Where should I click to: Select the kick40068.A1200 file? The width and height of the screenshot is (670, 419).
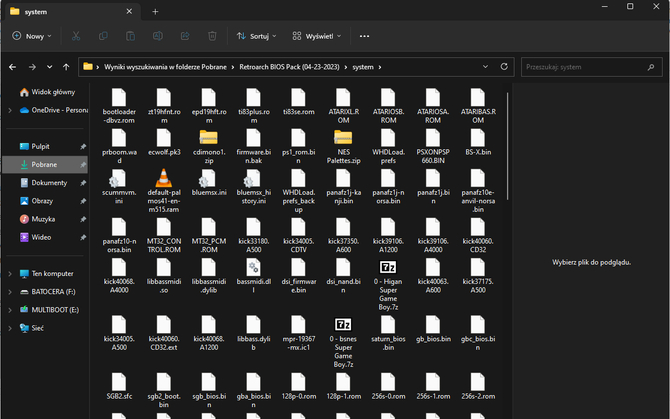click(209, 334)
